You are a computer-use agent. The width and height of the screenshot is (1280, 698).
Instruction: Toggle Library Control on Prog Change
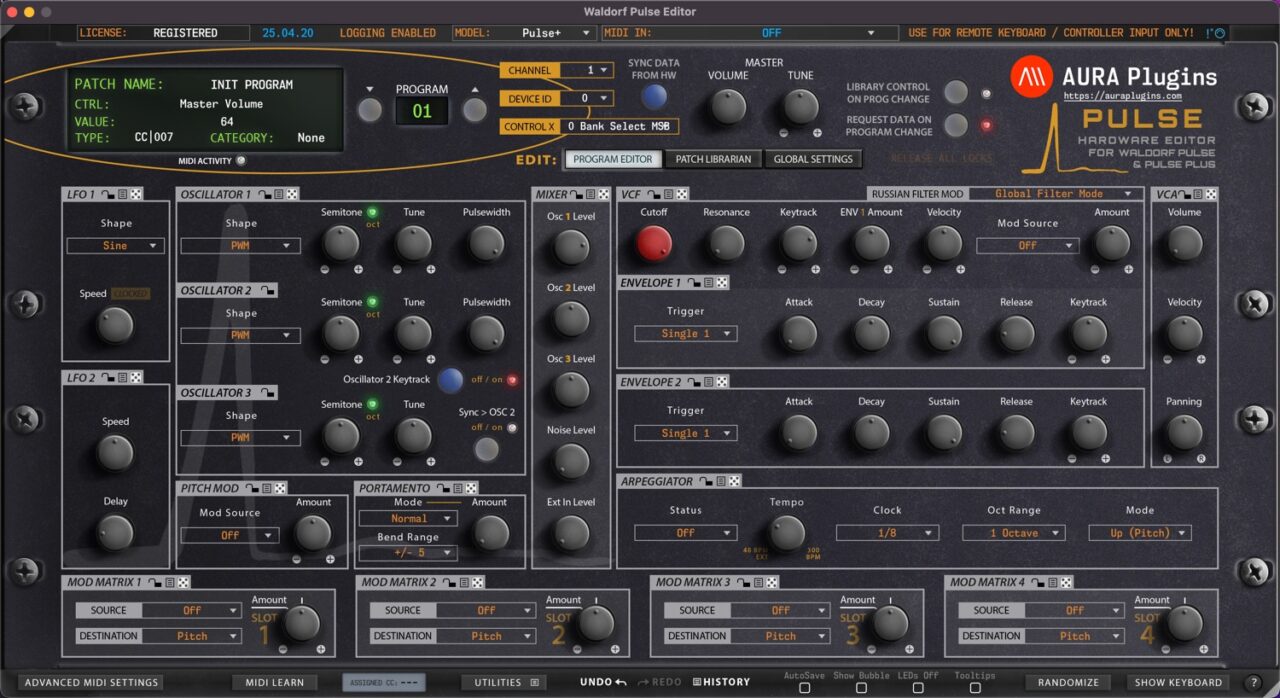[956, 92]
